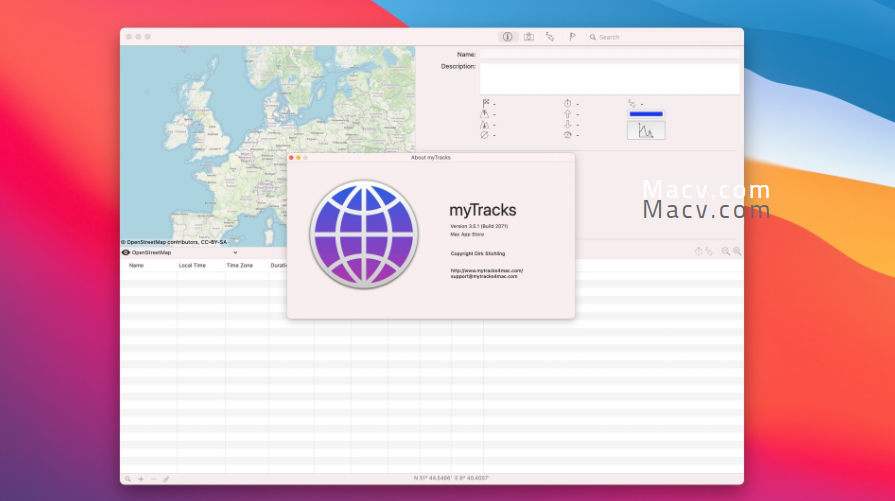The height and width of the screenshot is (501, 895).
Task: Focus the Name text field
Action: click(609, 54)
